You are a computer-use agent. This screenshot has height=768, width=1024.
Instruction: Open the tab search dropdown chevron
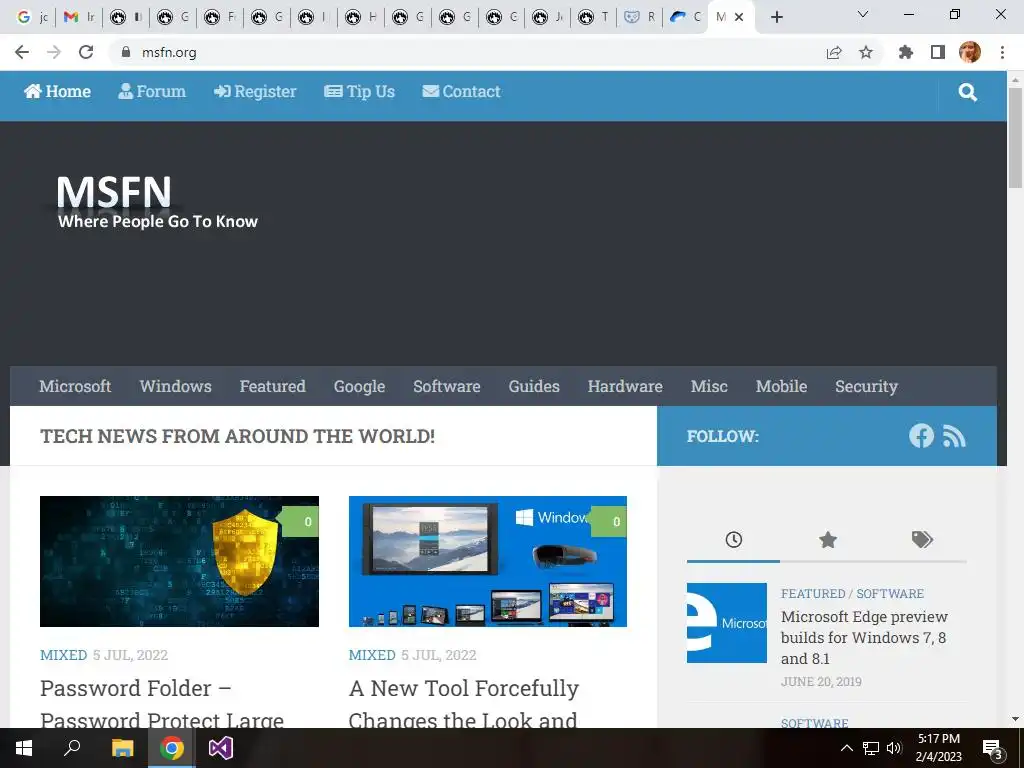[x=863, y=14]
